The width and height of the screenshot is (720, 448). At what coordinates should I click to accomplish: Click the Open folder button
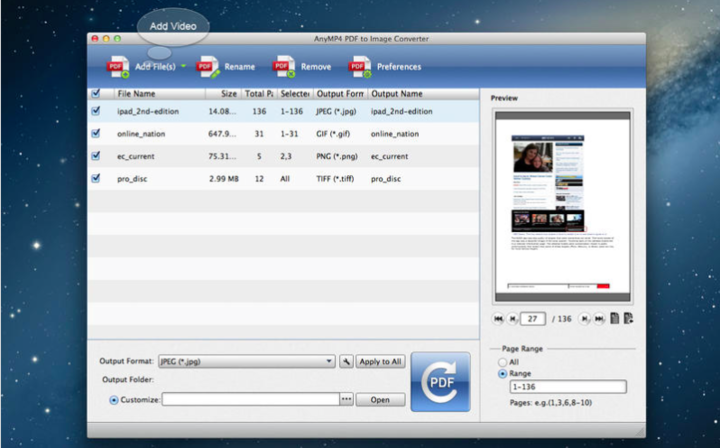pyautogui.click(x=380, y=400)
